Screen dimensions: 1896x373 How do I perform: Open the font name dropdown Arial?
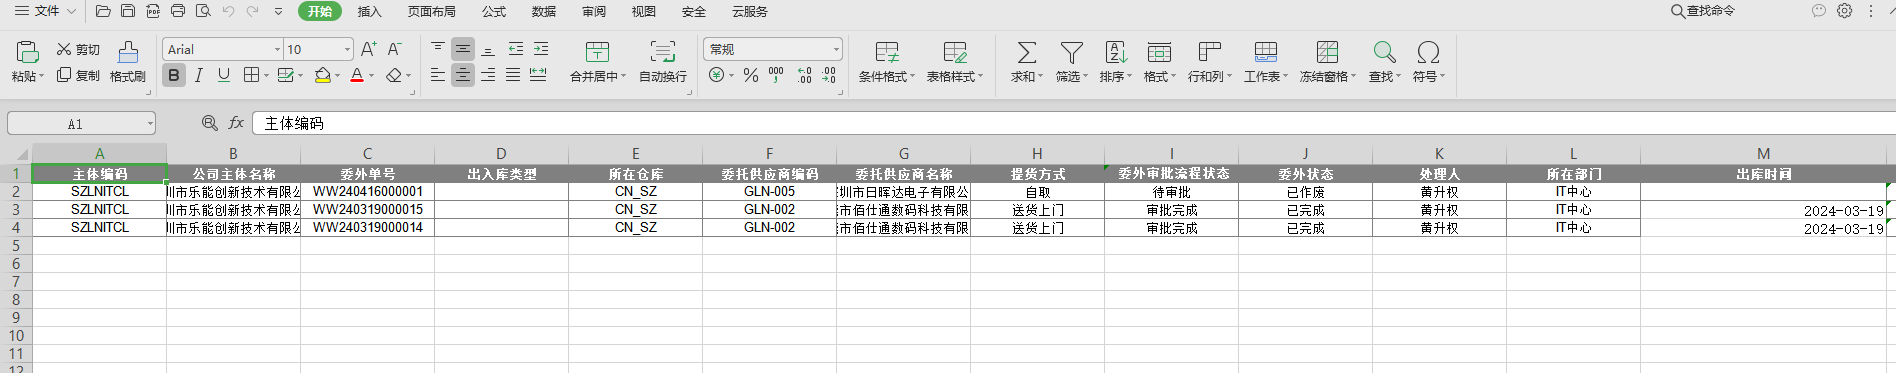[277, 49]
